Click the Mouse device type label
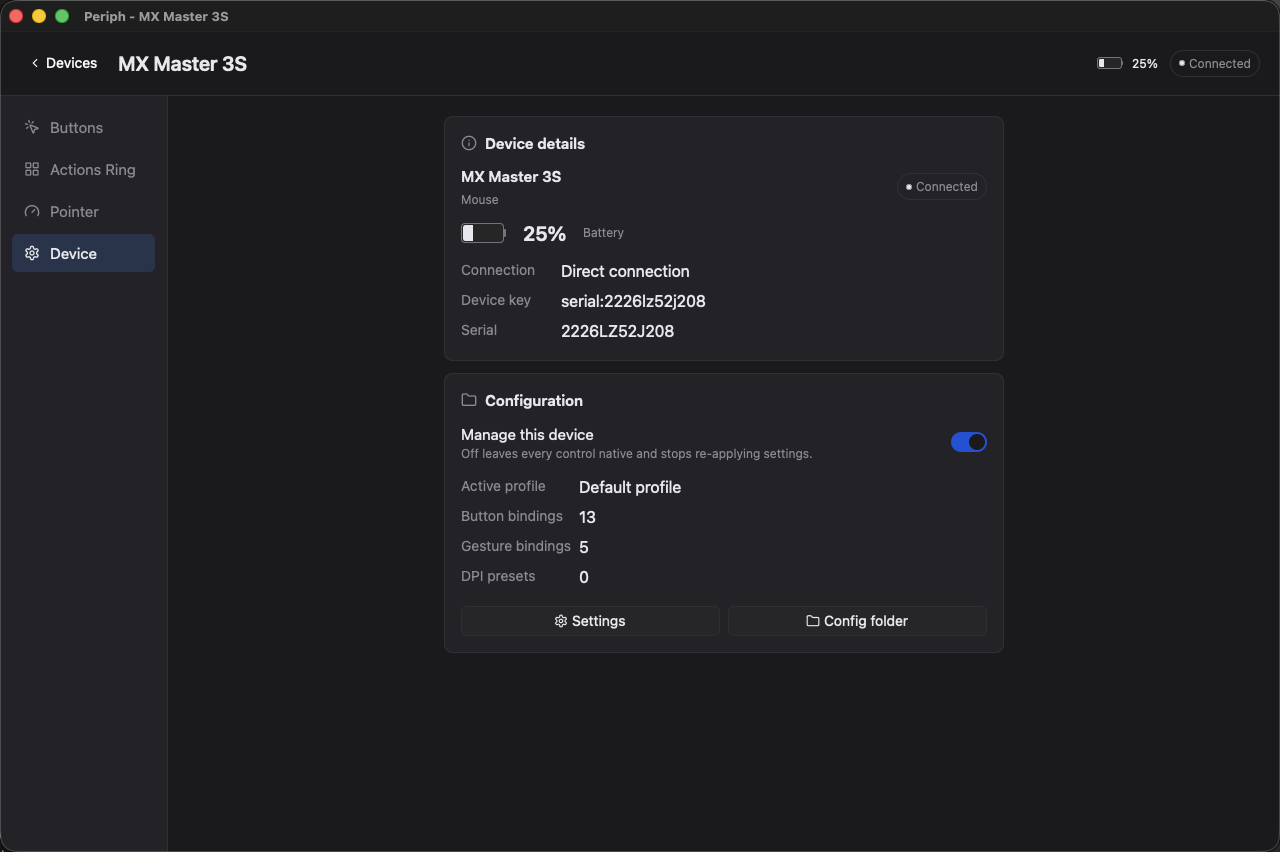The width and height of the screenshot is (1280, 852). (x=480, y=200)
